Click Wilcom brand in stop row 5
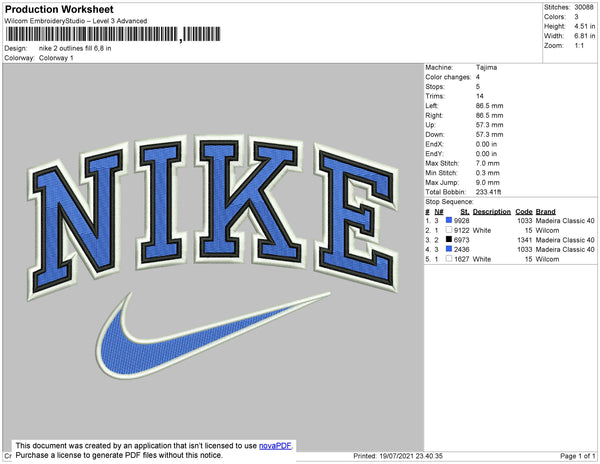Image resolution: width=600 pixels, height=464 pixels. pyautogui.click(x=547, y=259)
